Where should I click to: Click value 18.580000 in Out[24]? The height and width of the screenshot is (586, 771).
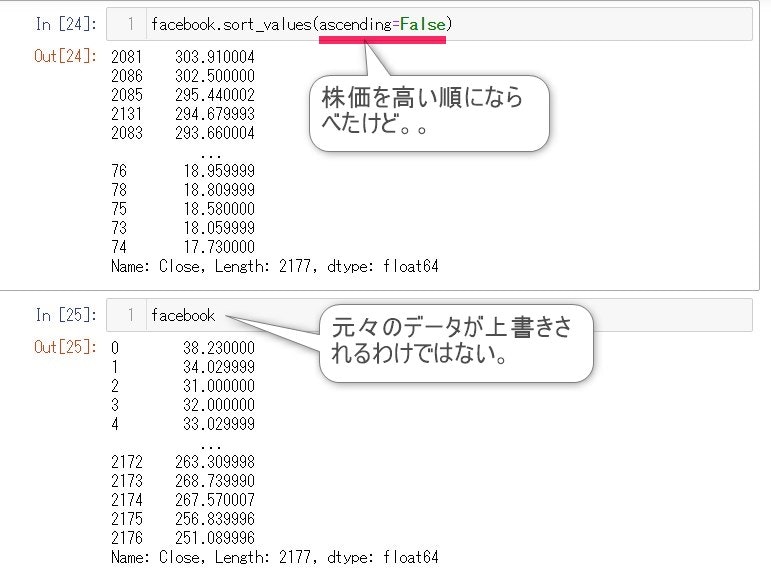(219, 209)
